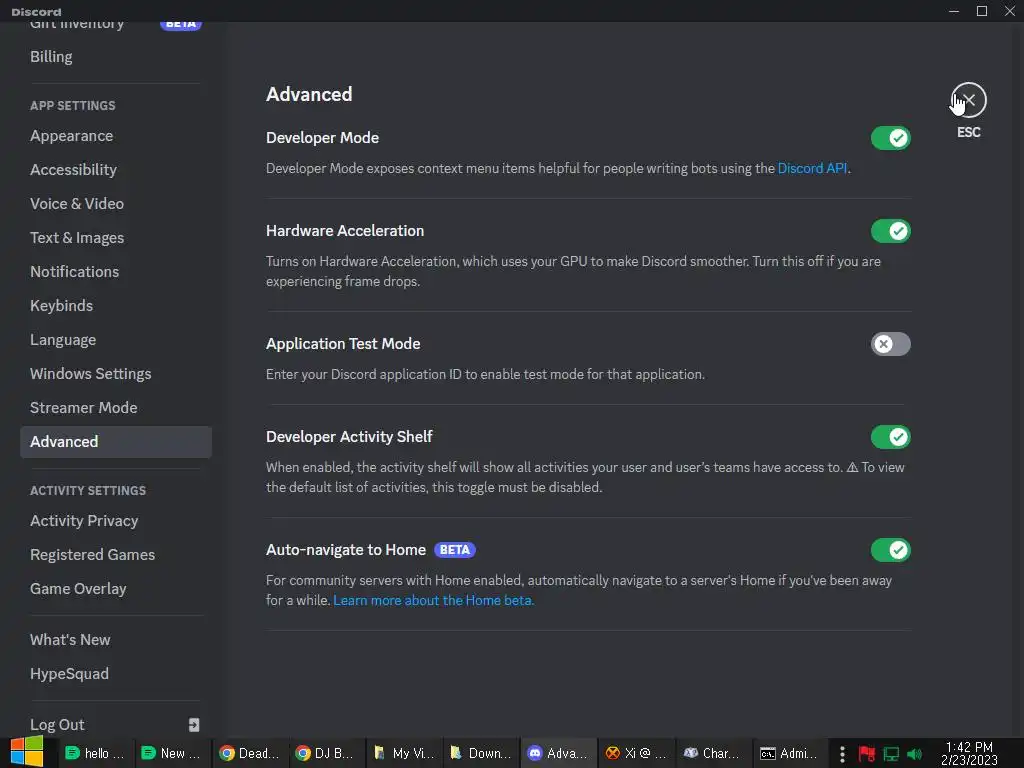The width and height of the screenshot is (1024, 768).
Task: Go to Accessibility settings
Action: tap(116, 170)
